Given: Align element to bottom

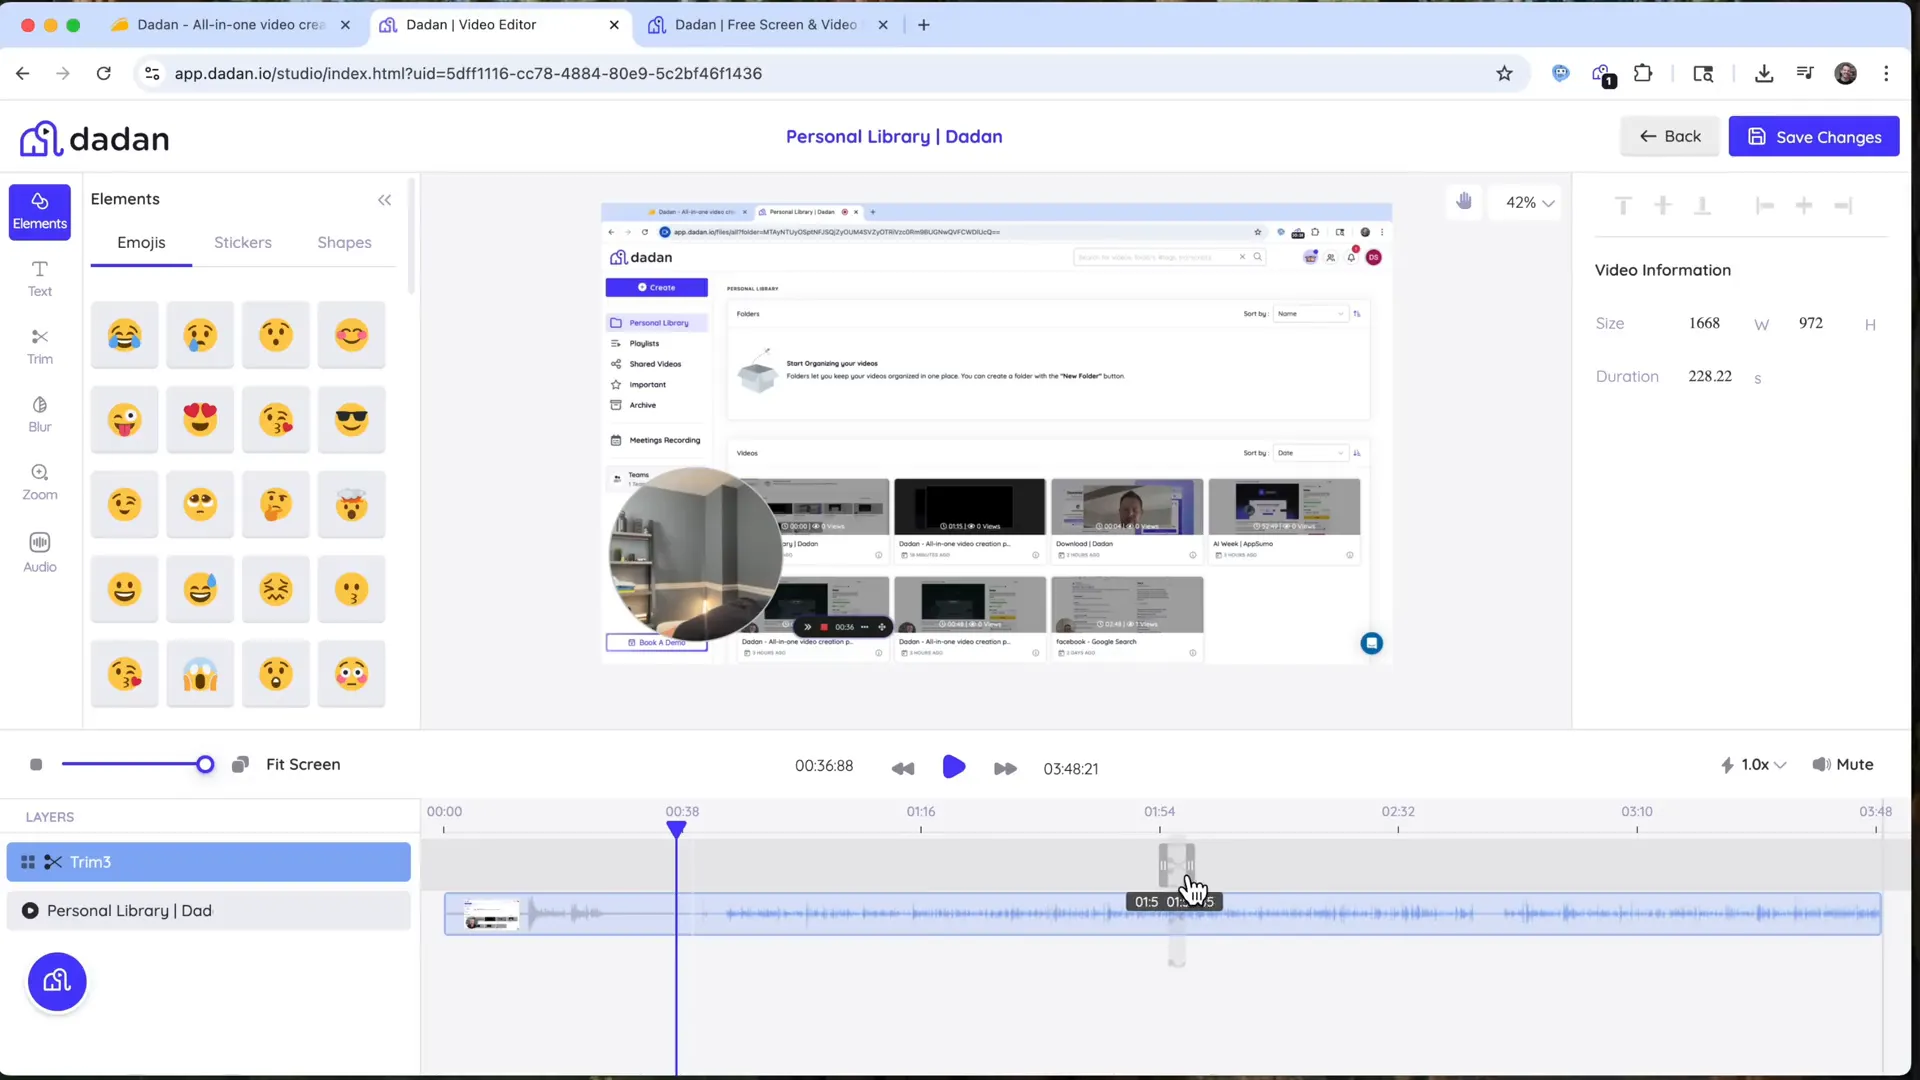Looking at the screenshot, I should (1702, 206).
